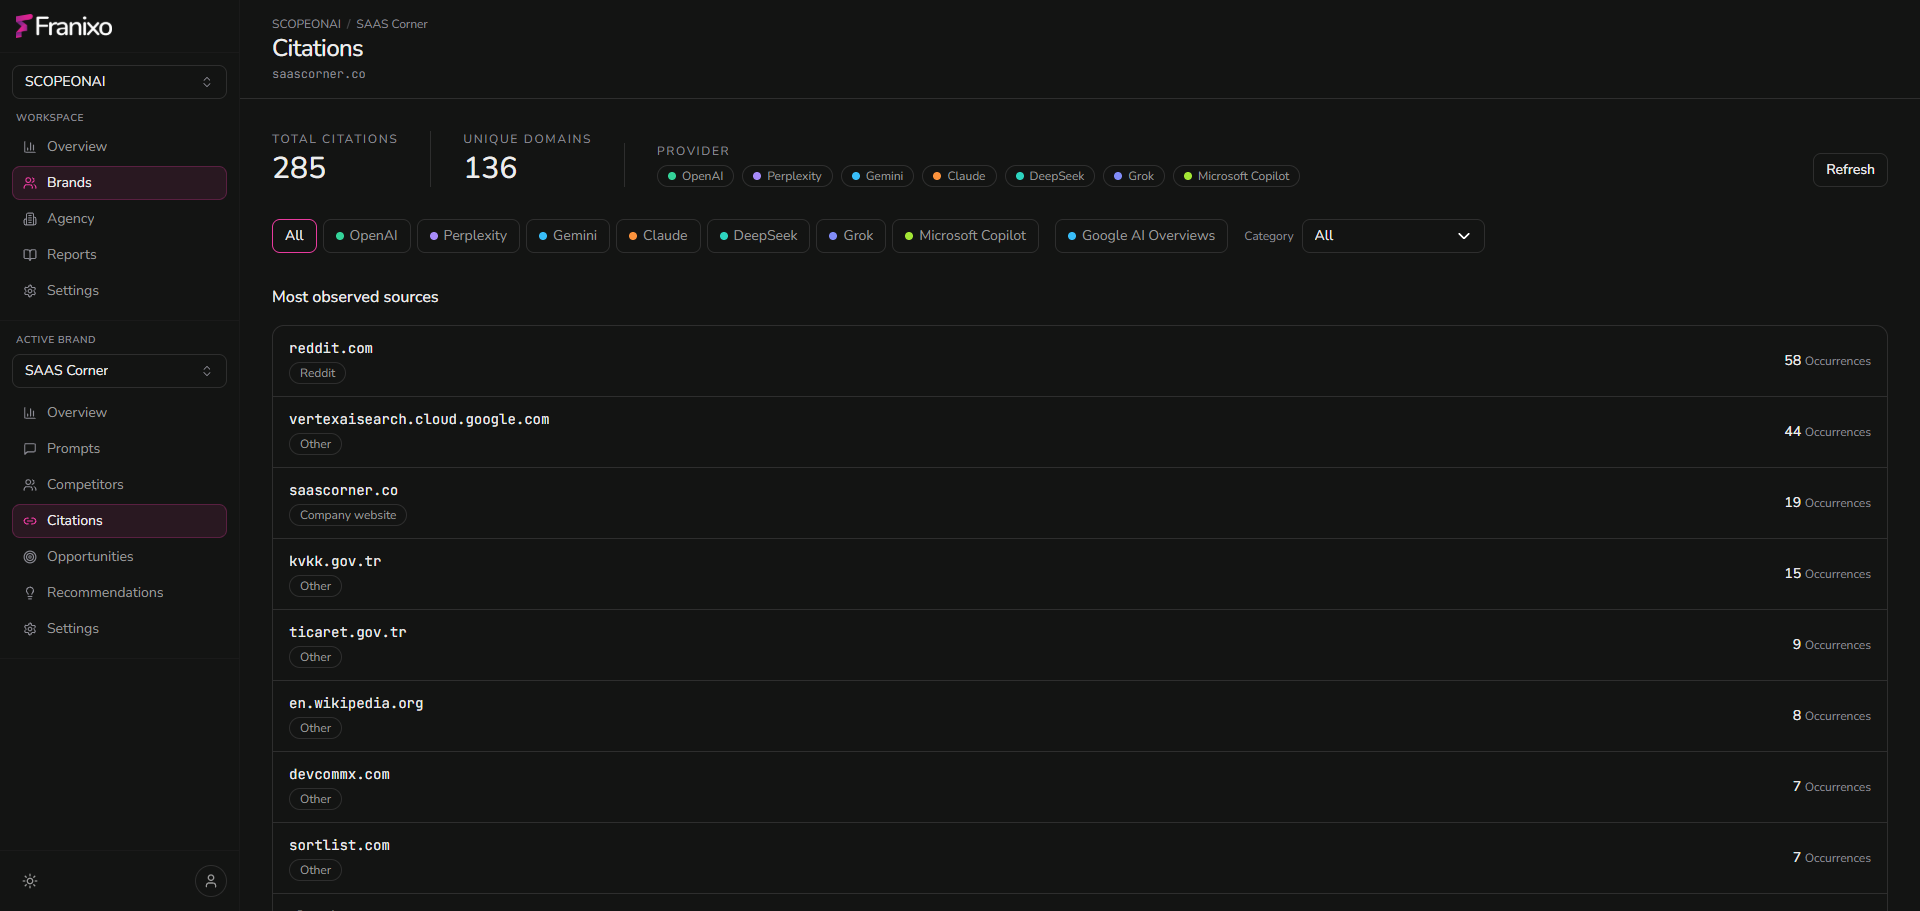1920x911 pixels.
Task: Toggle light theme sun icon
Action: pyautogui.click(x=30, y=881)
